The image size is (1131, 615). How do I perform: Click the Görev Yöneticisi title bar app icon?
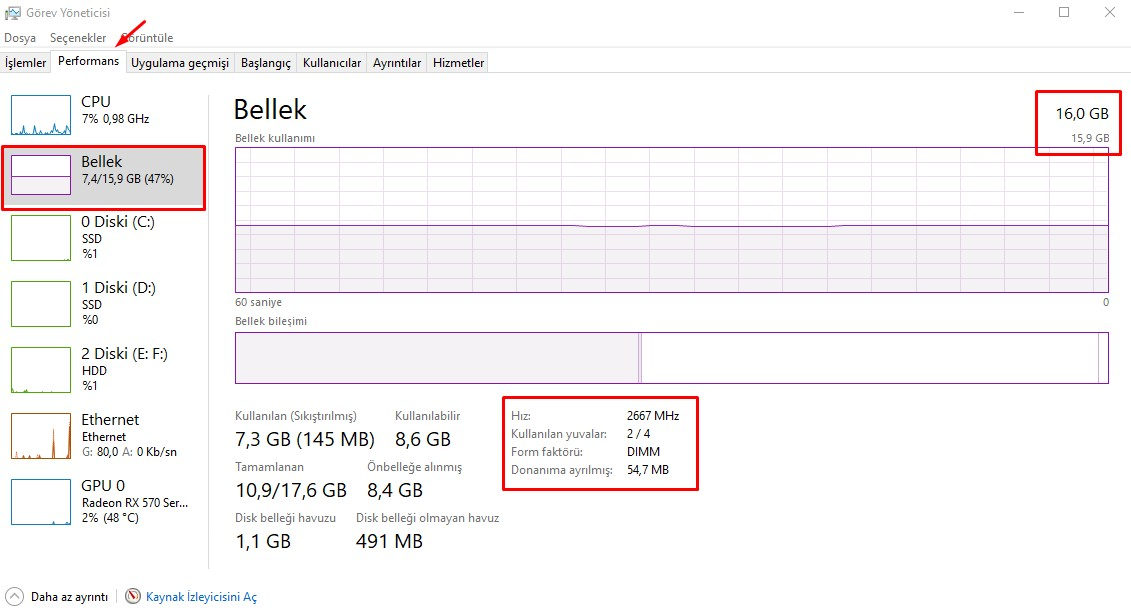pos(13,13)
